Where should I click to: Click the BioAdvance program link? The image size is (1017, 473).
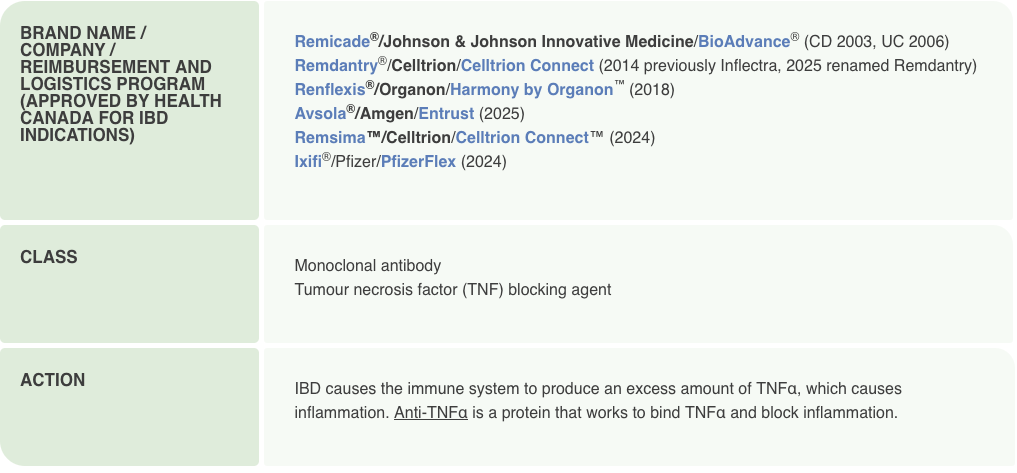(744, 42)
